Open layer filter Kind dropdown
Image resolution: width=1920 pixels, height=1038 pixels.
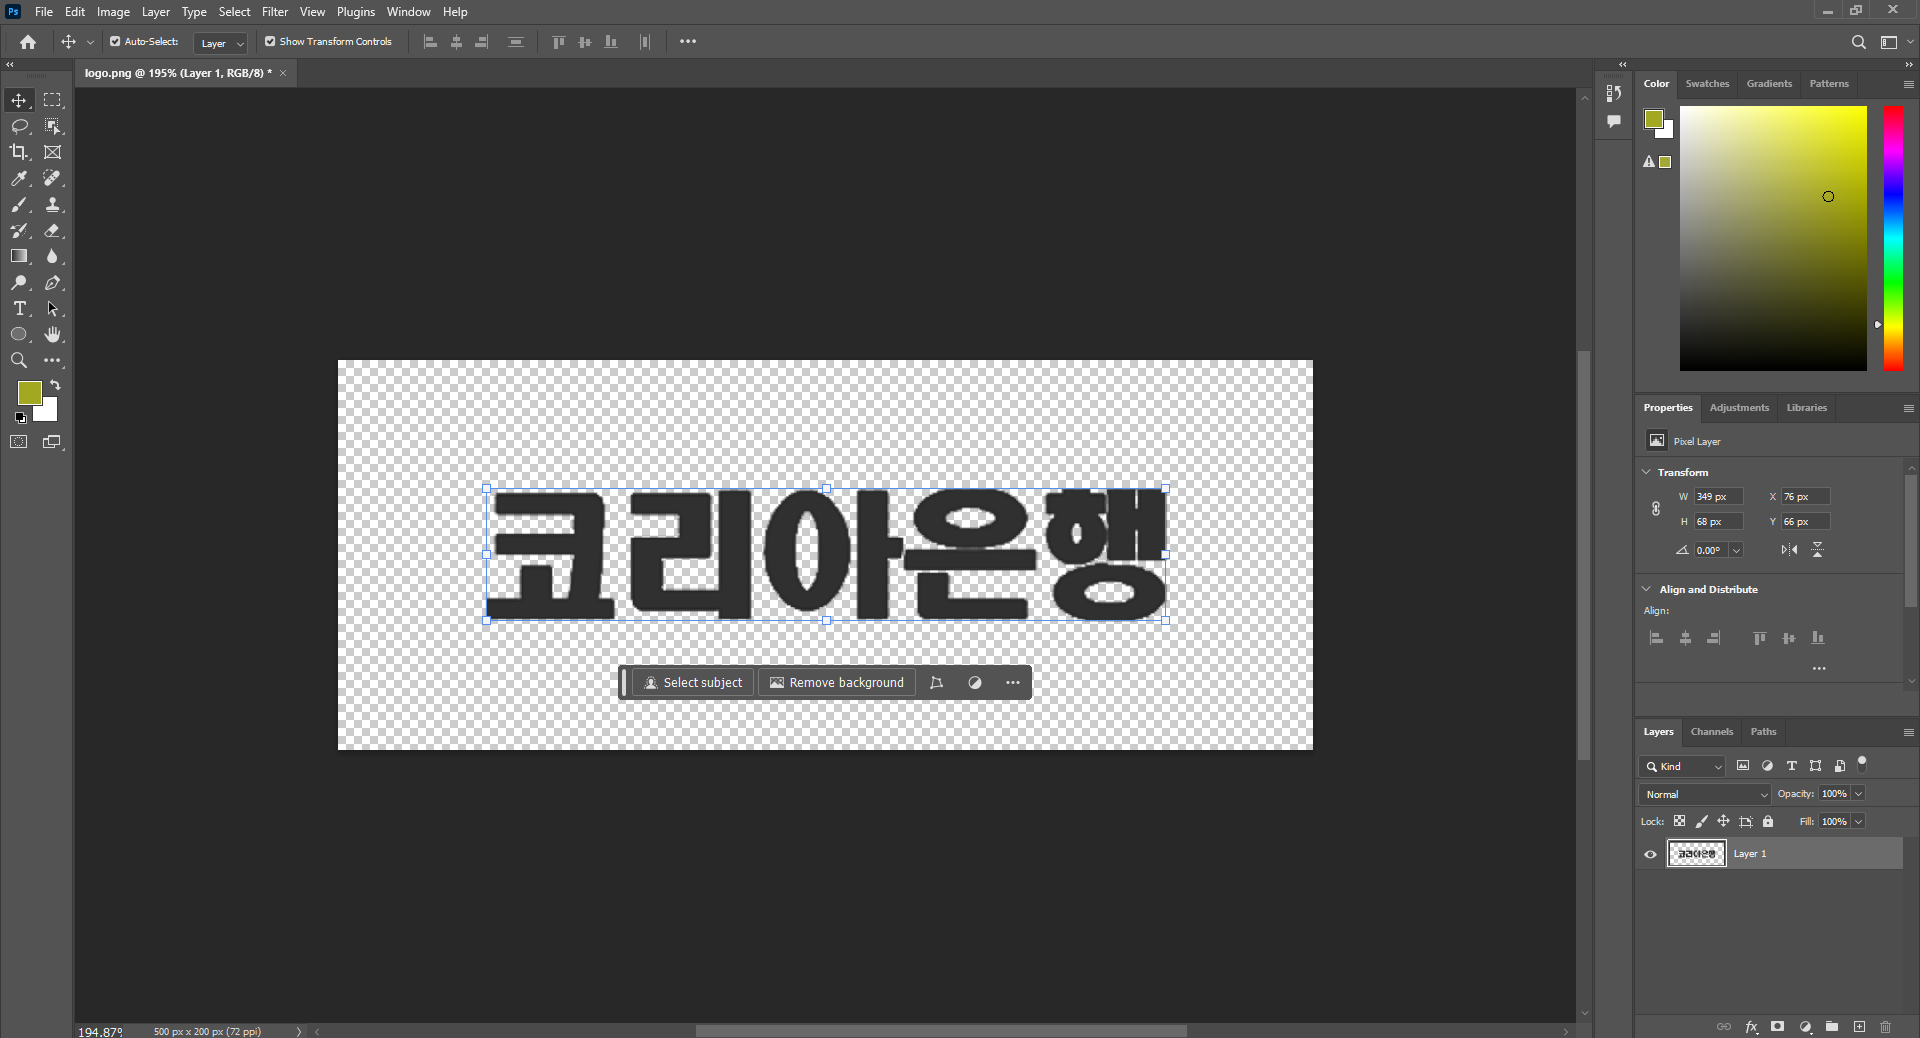pos(1683,767)
